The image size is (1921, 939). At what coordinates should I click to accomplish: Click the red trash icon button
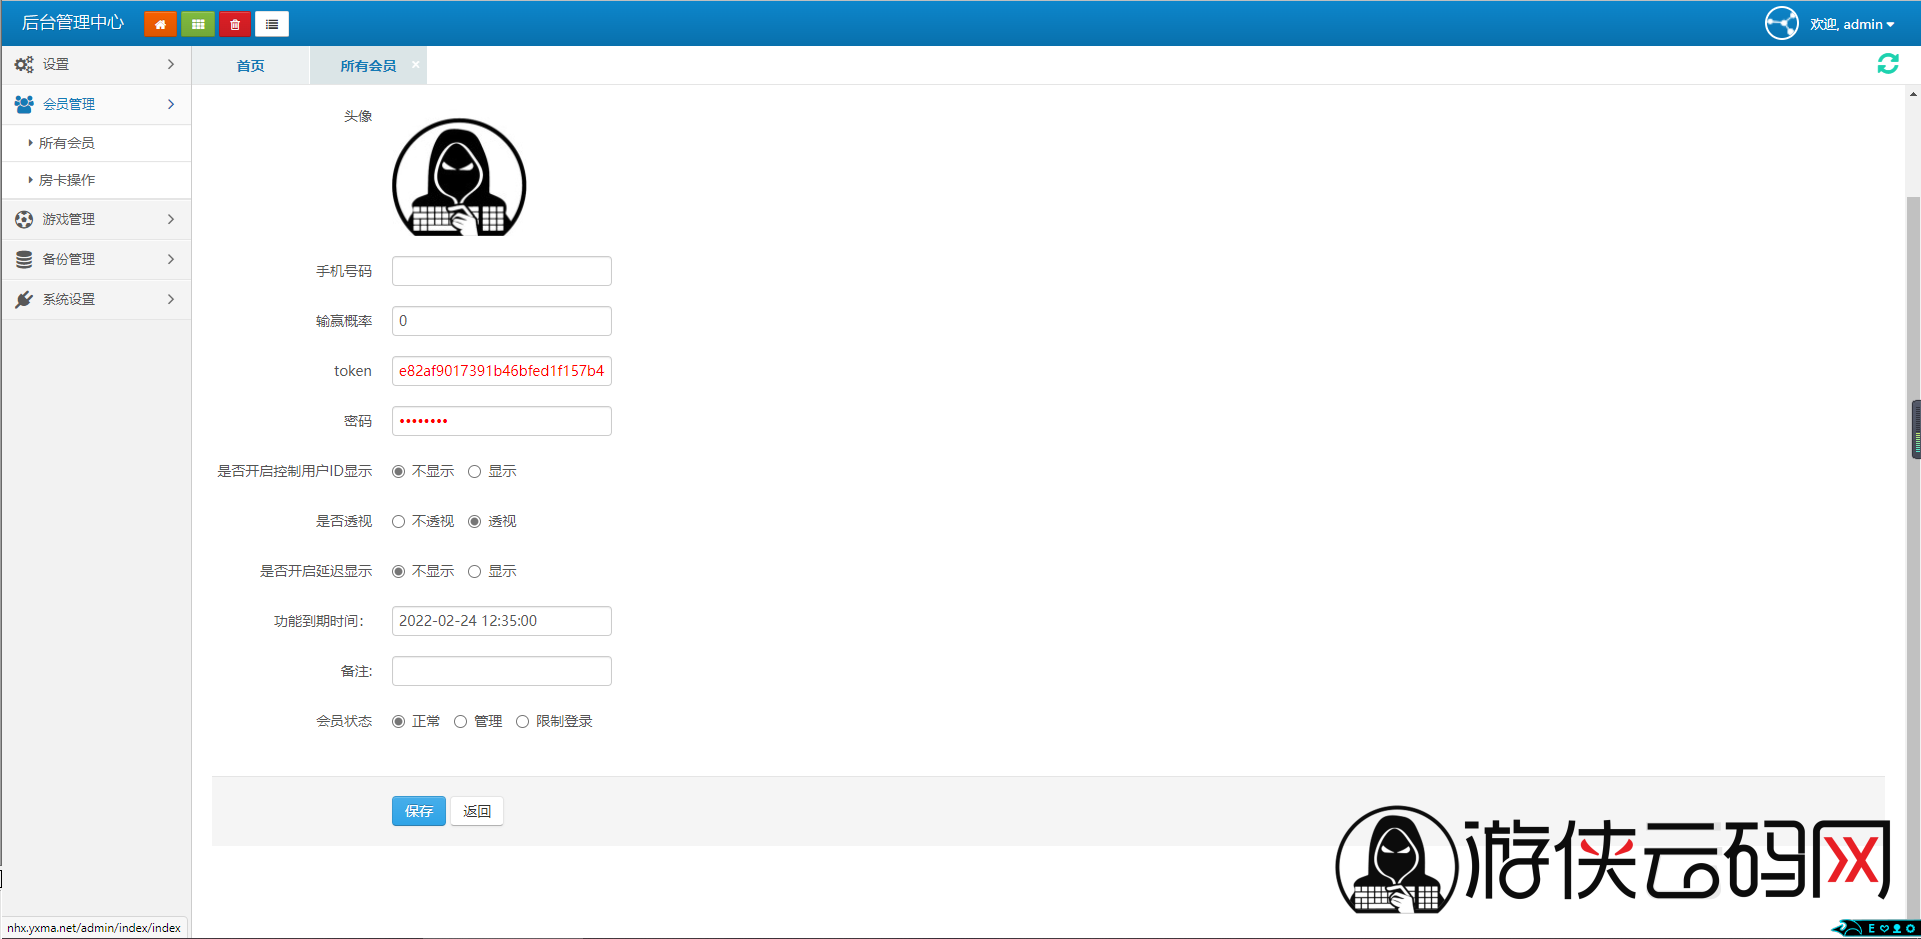235,24
